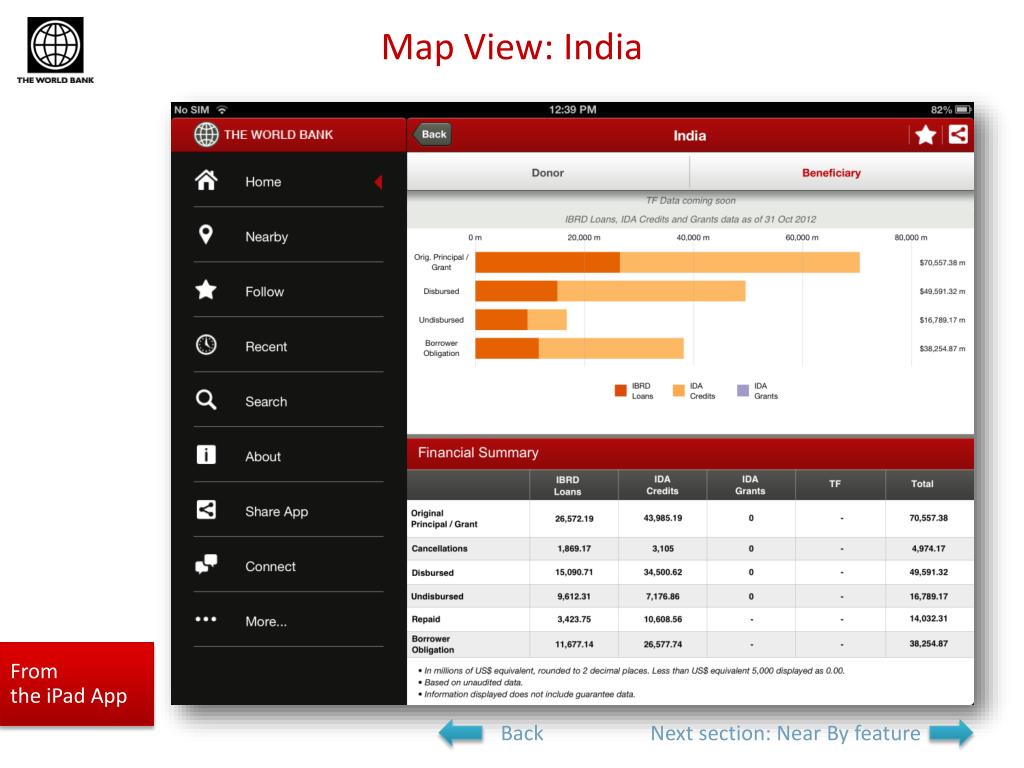
Task: Select the More... menu label
Action: (266, 622)
